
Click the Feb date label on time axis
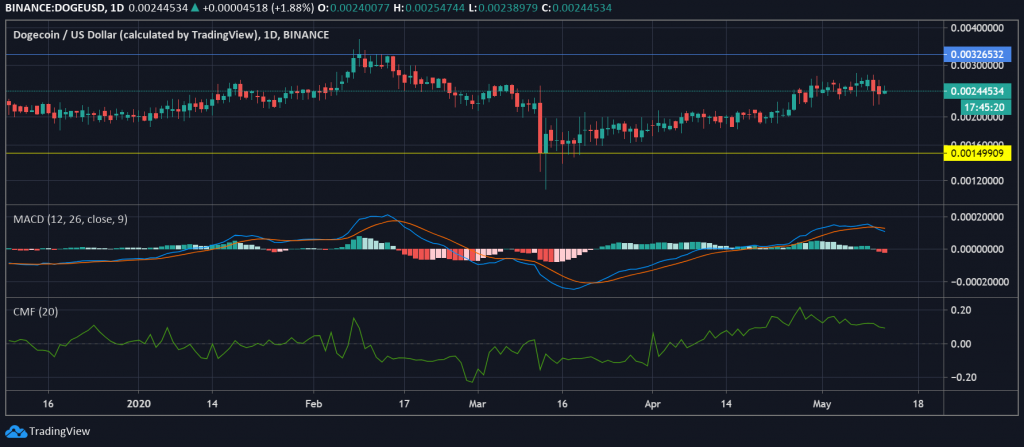point(314,403)
